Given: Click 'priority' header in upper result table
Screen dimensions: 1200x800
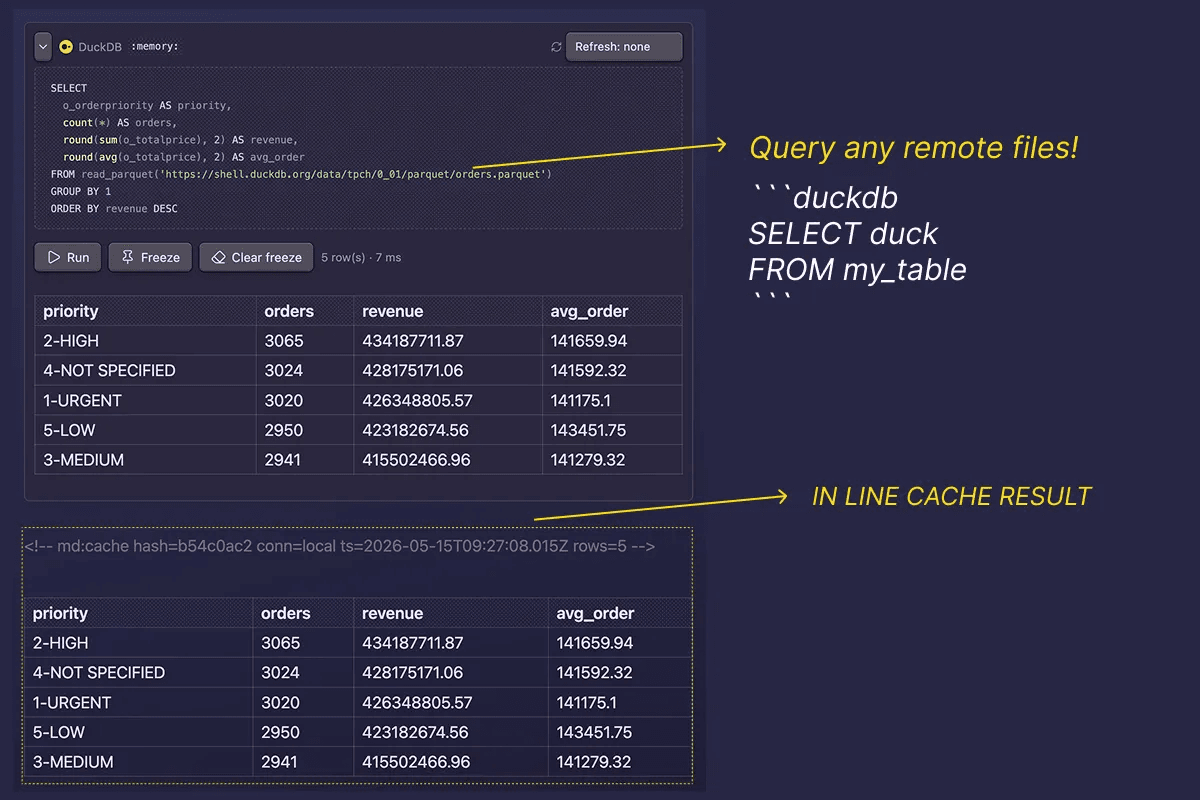Looking at the screenshot, I should point(71,311).
